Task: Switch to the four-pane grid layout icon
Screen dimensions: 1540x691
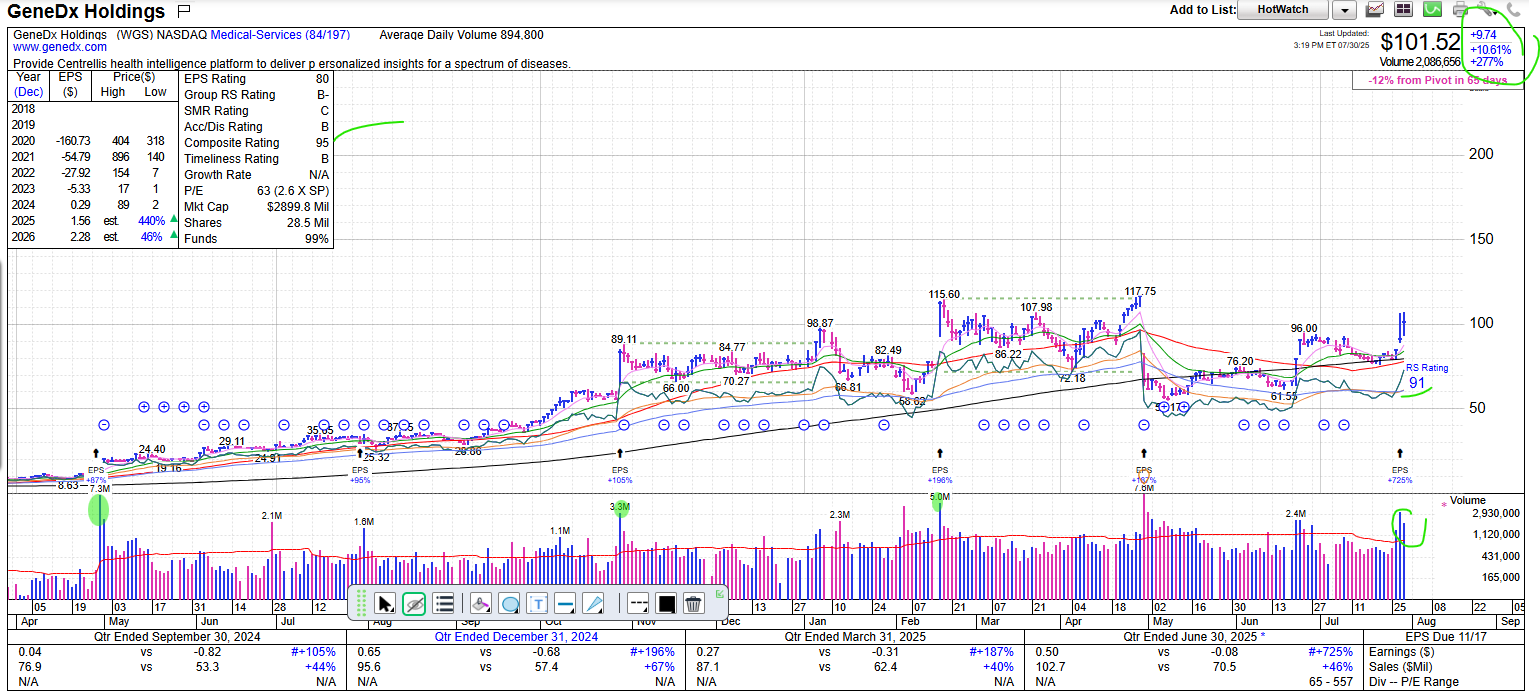Action: click(1404, 10)
